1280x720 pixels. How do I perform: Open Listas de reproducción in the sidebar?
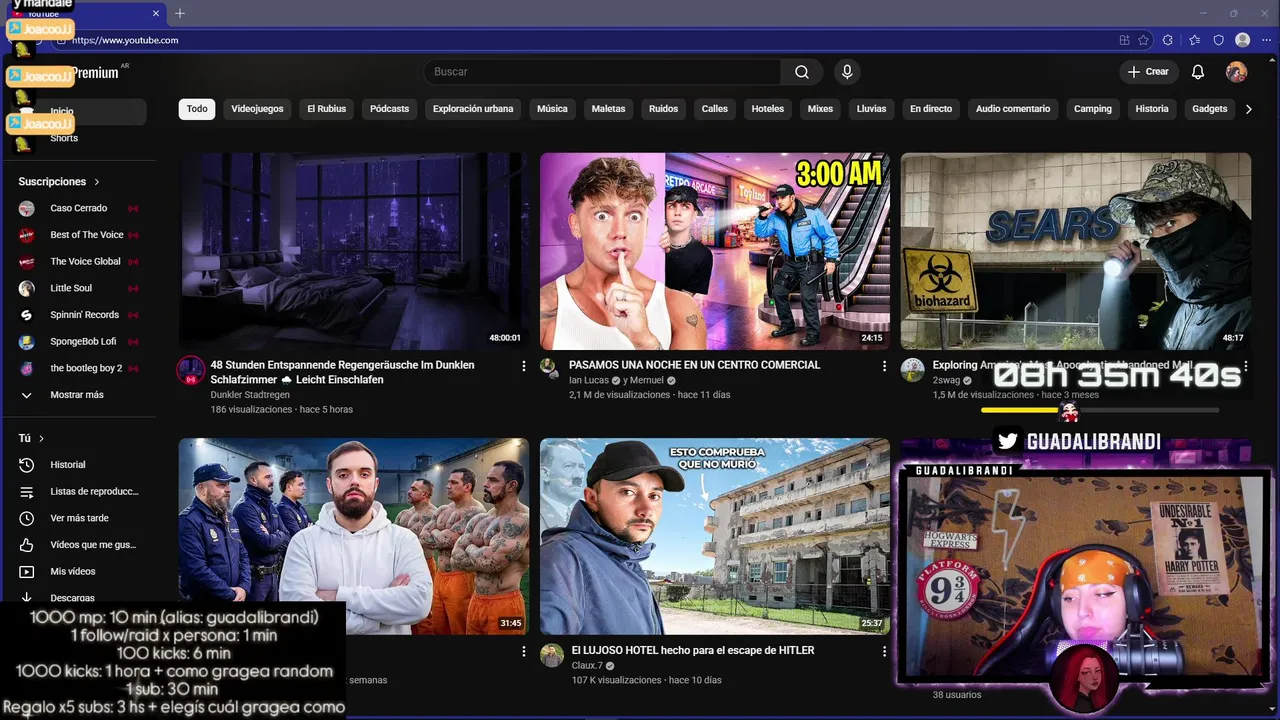pyautogui.click(x=78, y=492)
